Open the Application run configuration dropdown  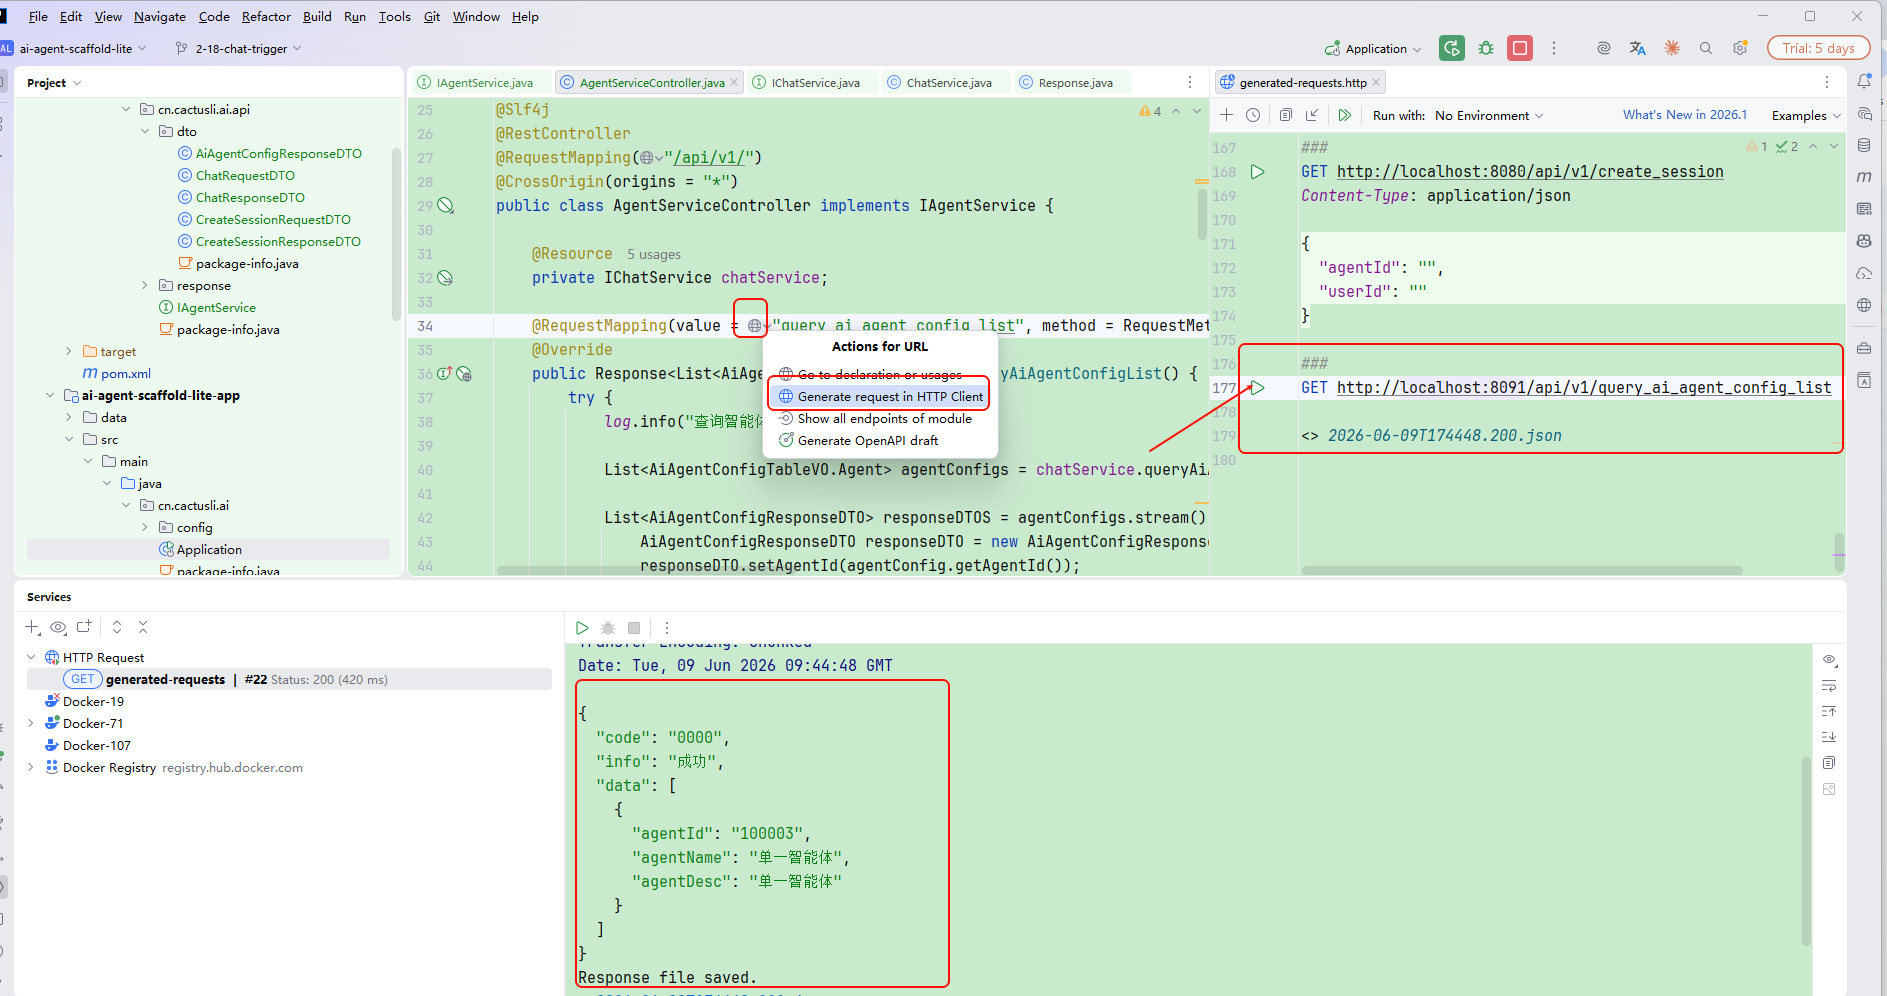tap(1374, 48)
